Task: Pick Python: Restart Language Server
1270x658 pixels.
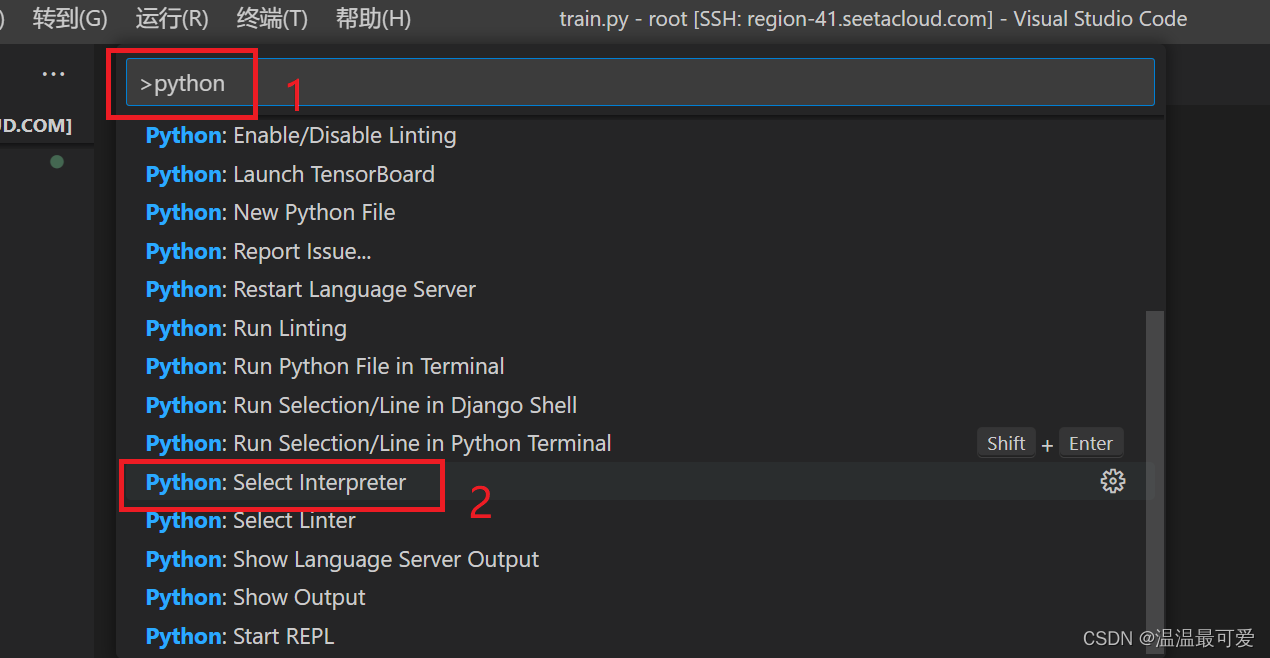Action: coord(310,290)
